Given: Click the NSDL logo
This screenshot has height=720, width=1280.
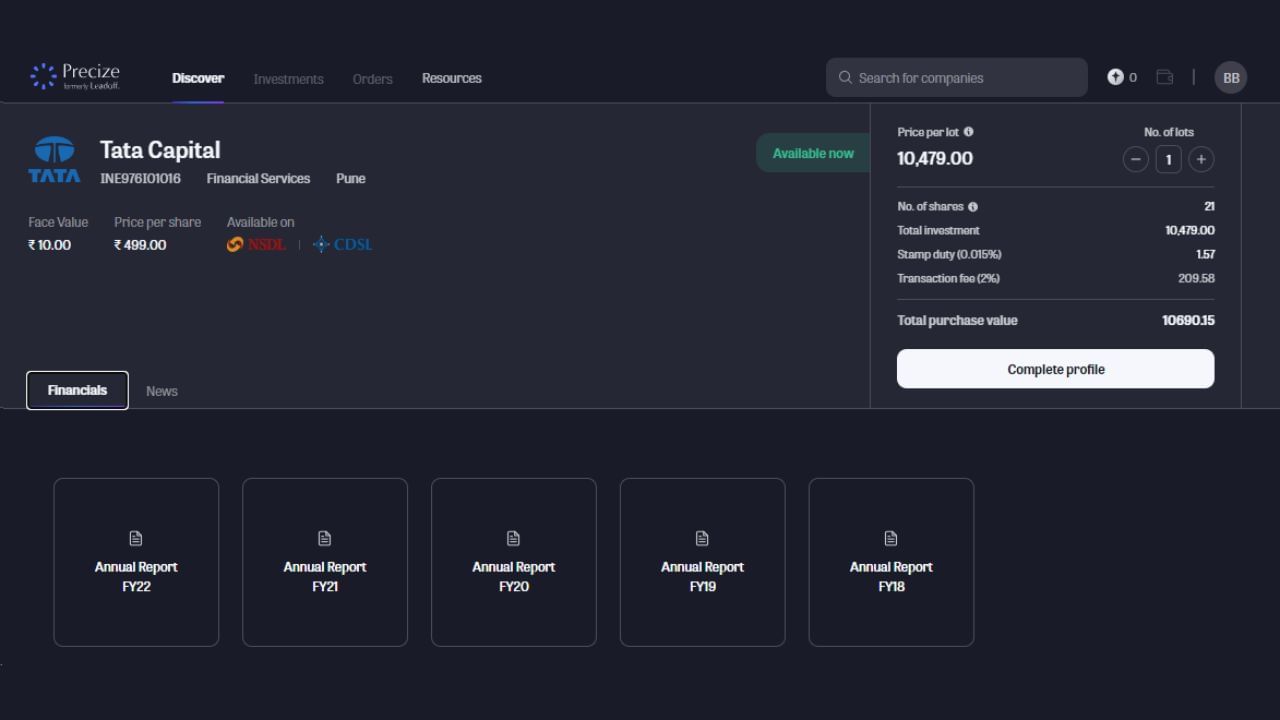Looking at the screenshot, I should (256, 244).
